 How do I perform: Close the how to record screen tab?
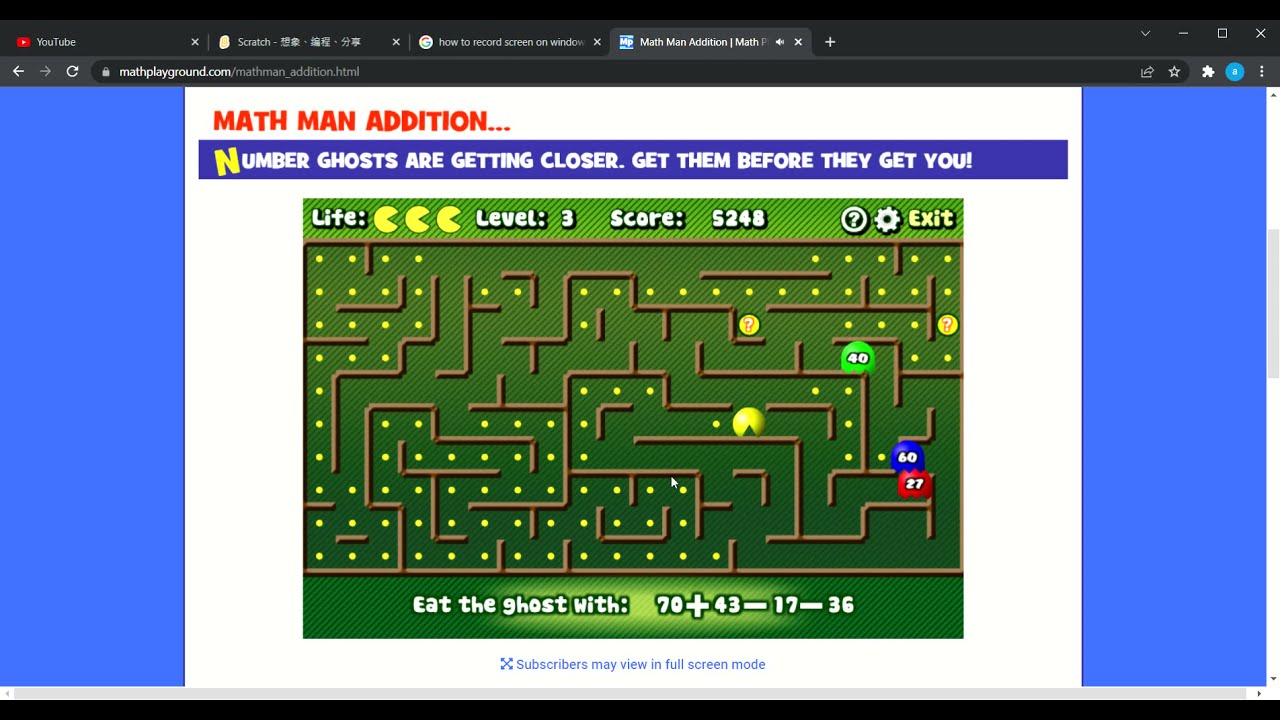coord(597,42)
